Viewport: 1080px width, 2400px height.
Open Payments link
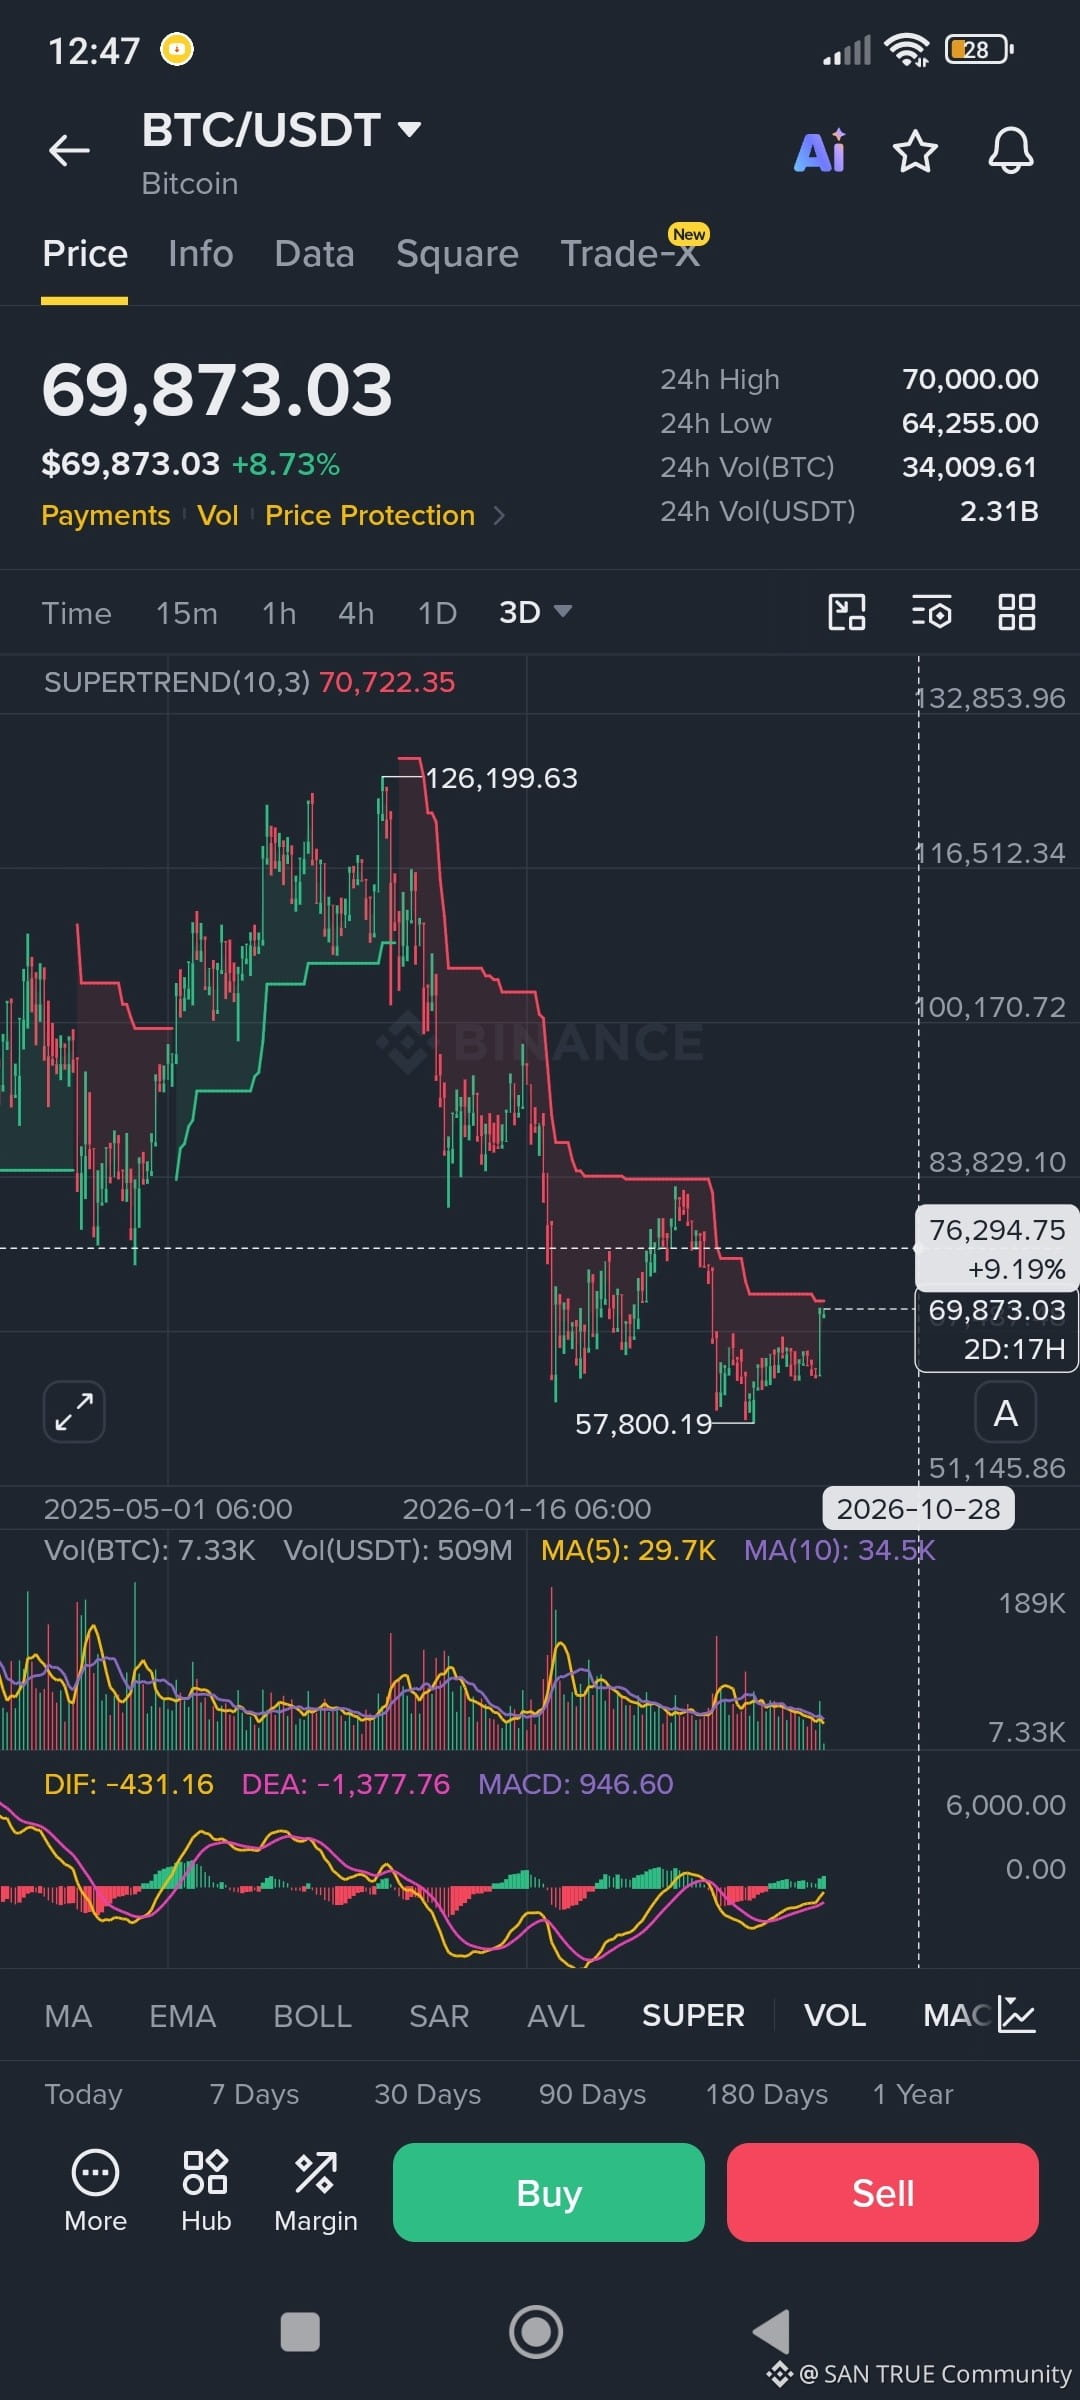[106, 516]
